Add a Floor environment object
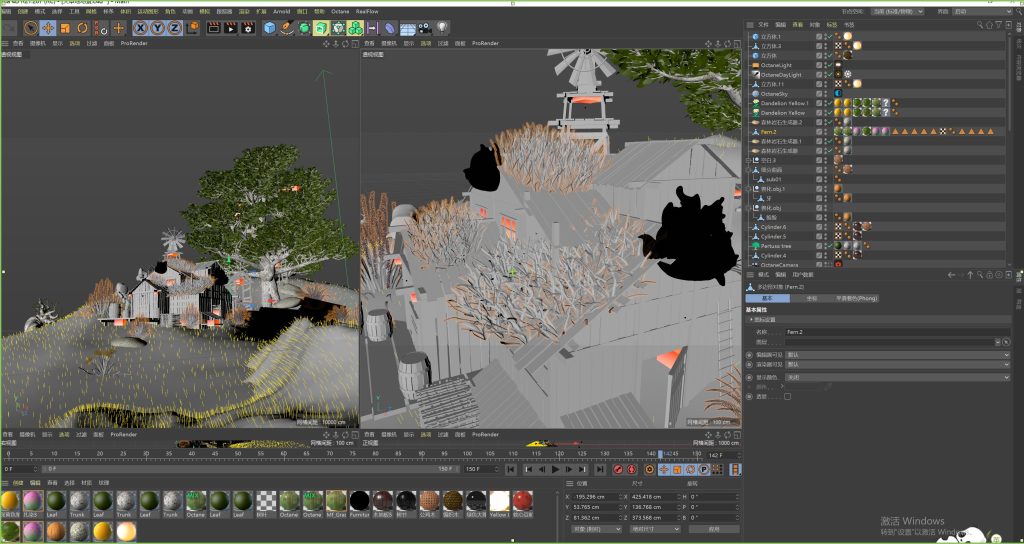 408,29
